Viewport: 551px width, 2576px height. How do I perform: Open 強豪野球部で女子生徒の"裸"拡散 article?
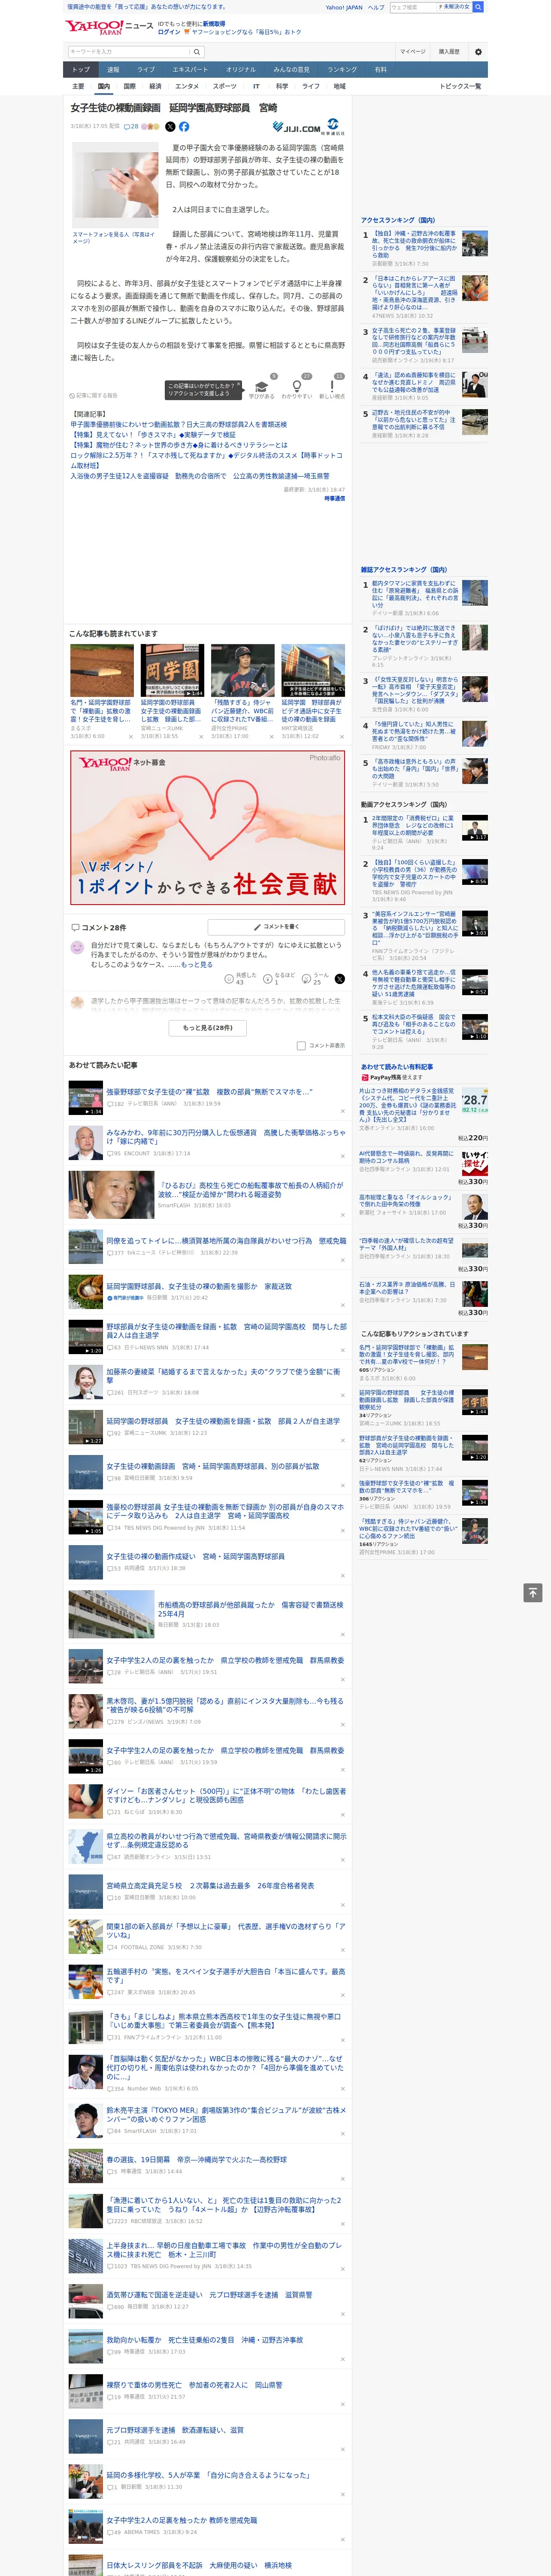click(209, 1092)
